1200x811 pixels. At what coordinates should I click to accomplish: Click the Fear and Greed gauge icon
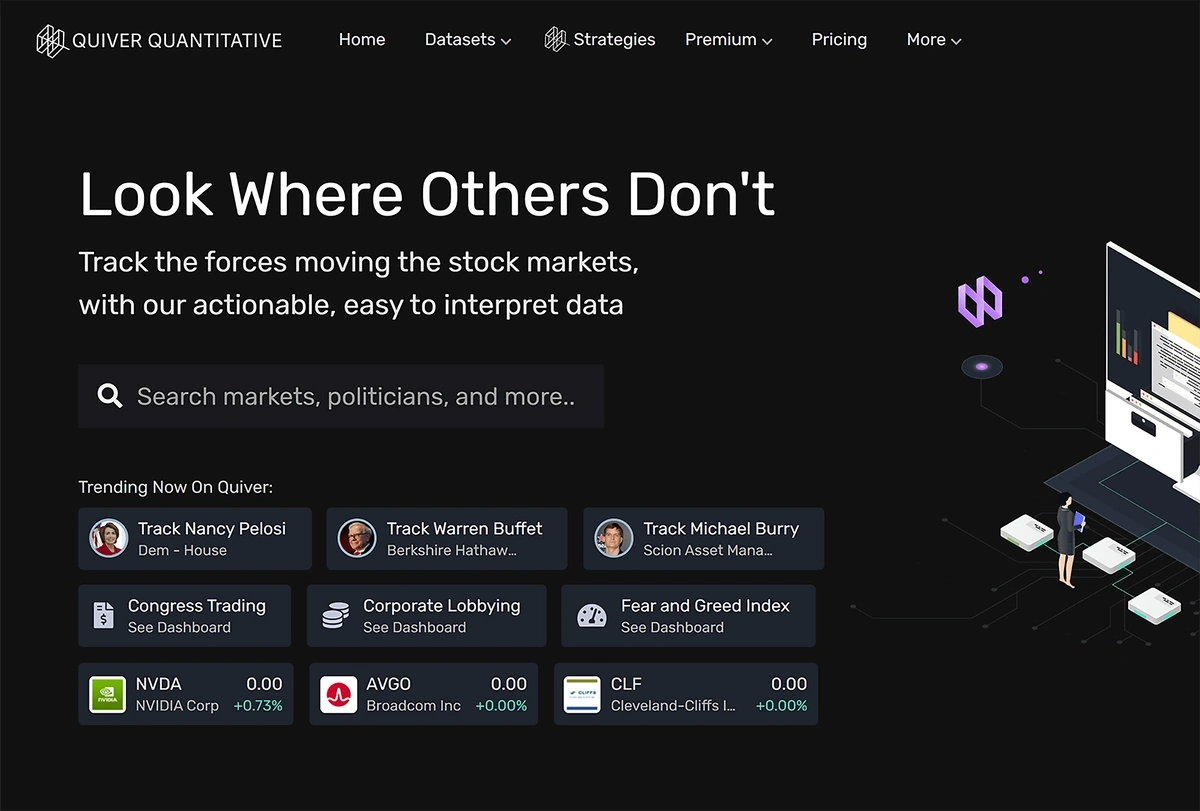pyautogui.click(x=592, y=615)
